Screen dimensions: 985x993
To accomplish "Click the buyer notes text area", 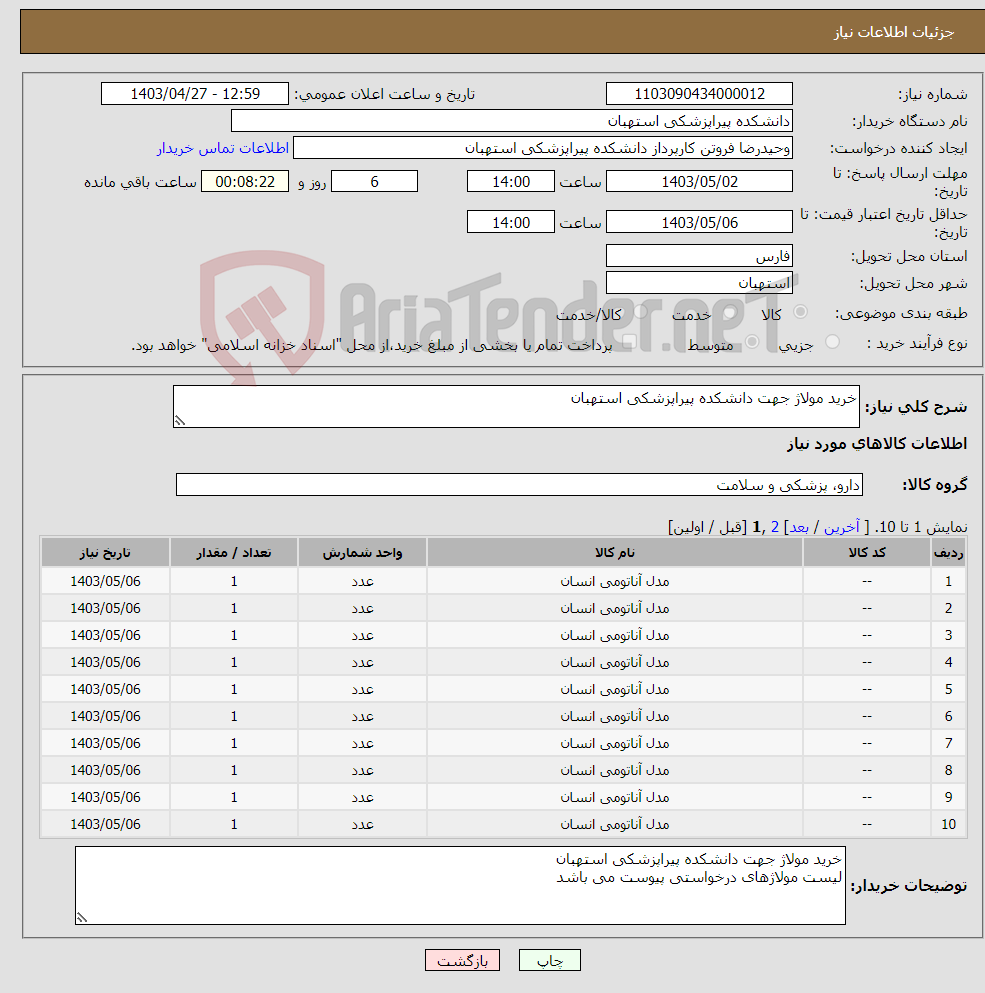I will (461, 885).
